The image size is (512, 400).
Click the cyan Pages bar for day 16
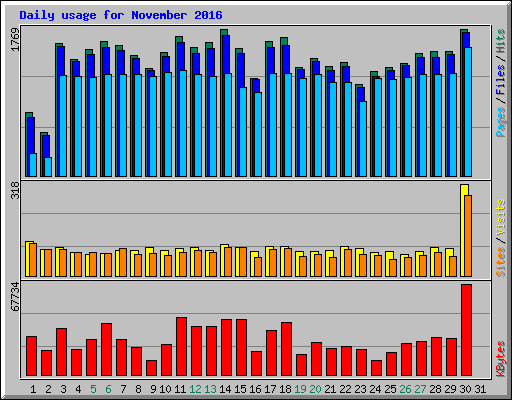pos(258,134)
